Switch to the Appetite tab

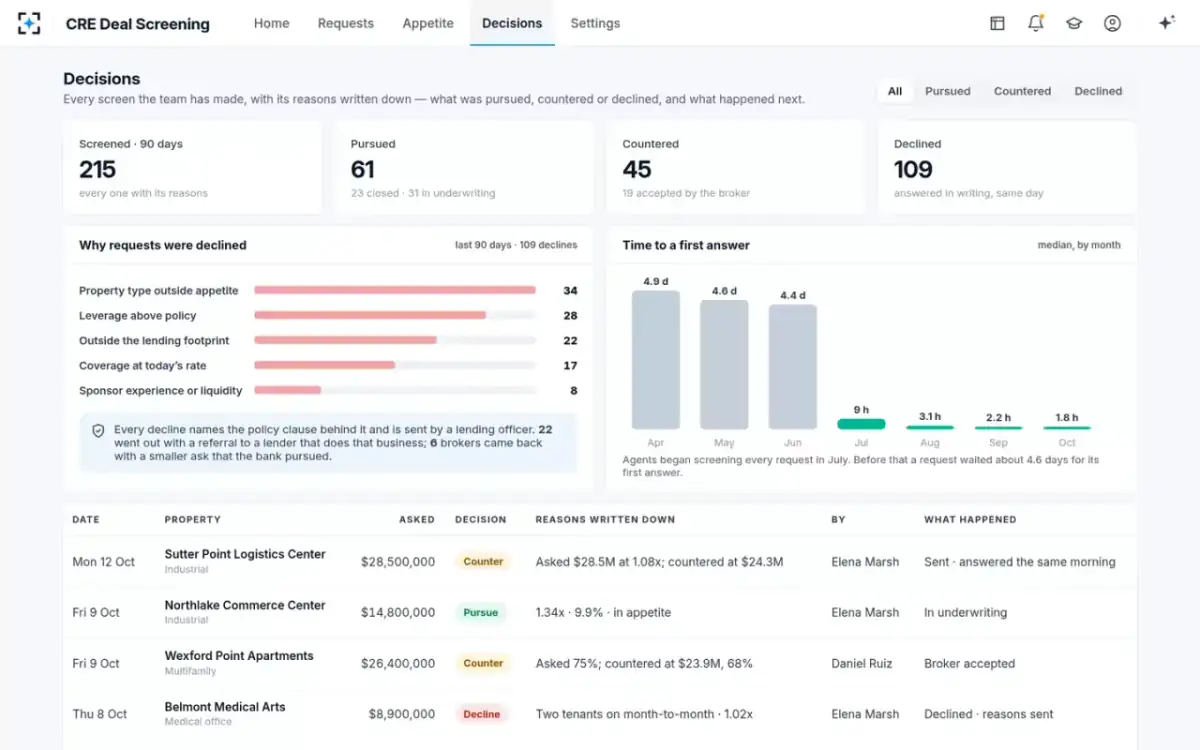pos(428,23)
